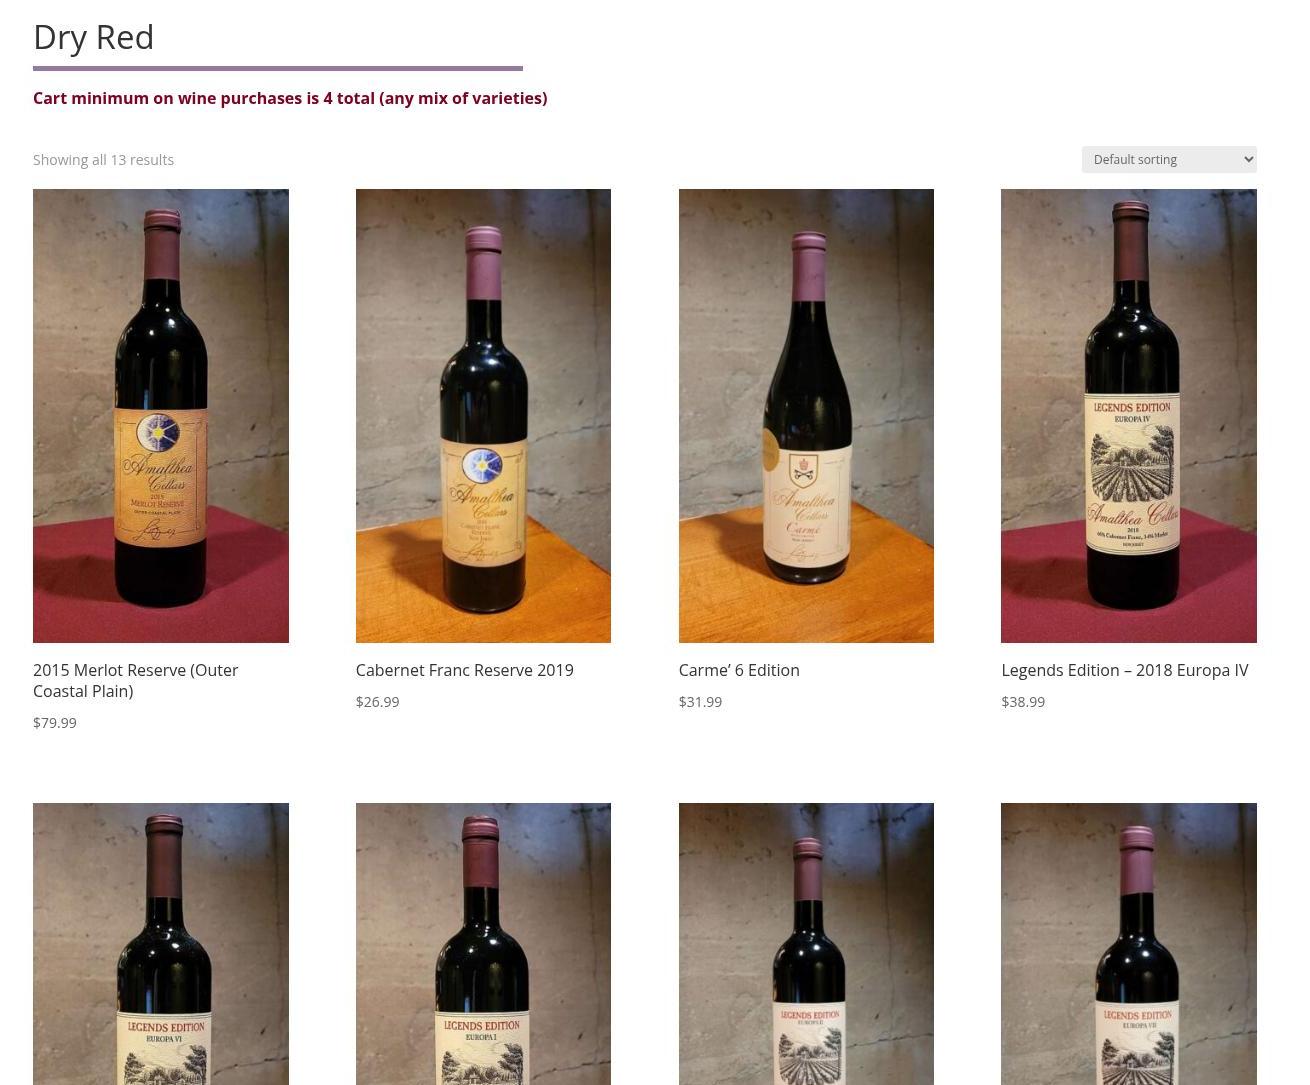1310x1085 pixels.
Task: Click the Dry Red page heading
Action: click(x=94, y=37)
